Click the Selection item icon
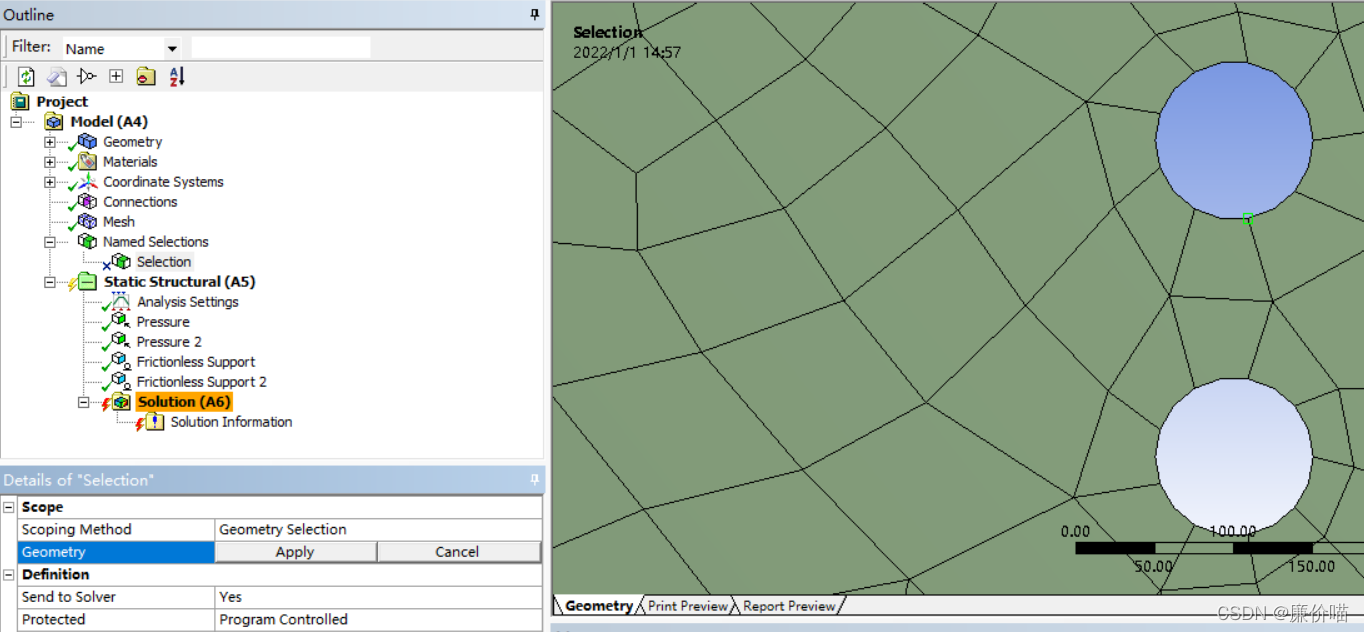The image size is (1364, 632). 121,262
